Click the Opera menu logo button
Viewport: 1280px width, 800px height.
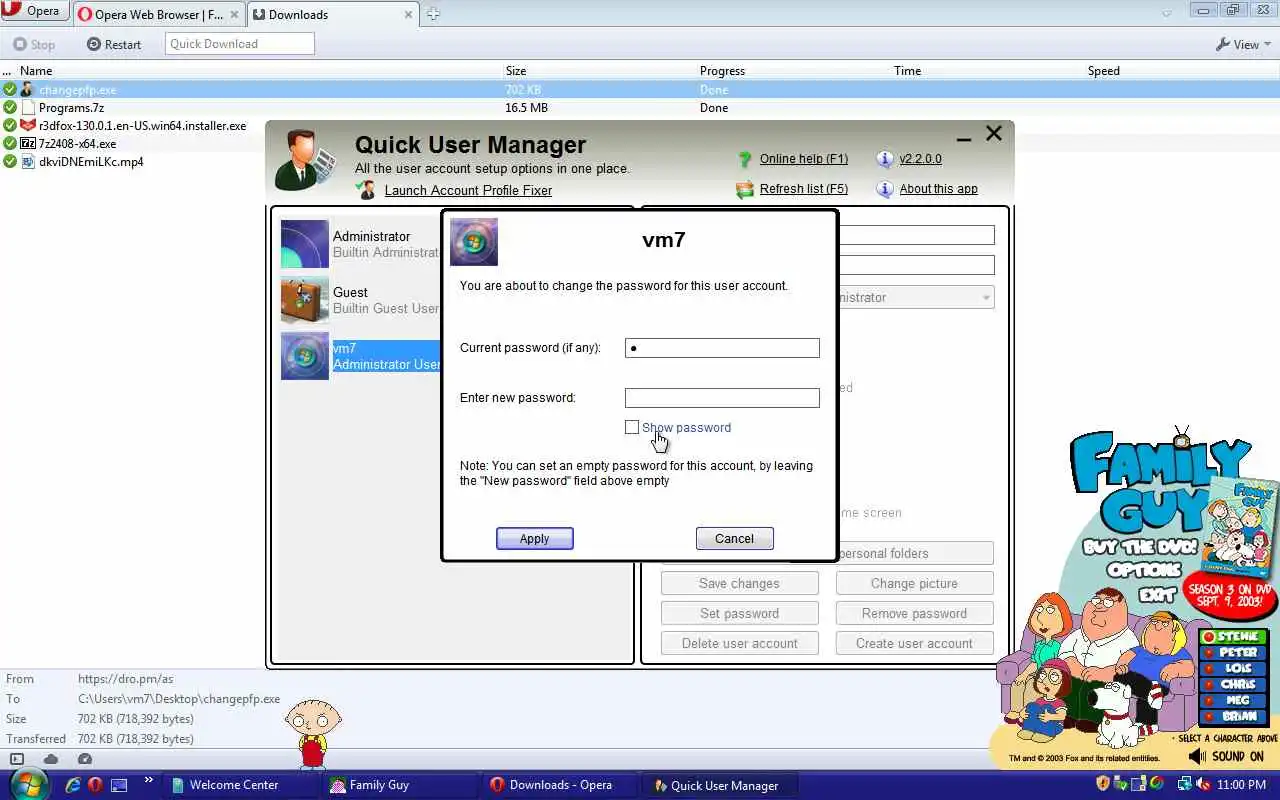(34, 12)
